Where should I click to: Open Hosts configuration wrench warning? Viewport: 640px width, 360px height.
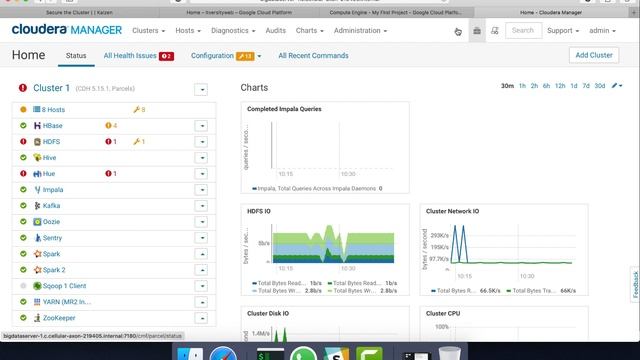pyautogui.click(x=139, y=109)
